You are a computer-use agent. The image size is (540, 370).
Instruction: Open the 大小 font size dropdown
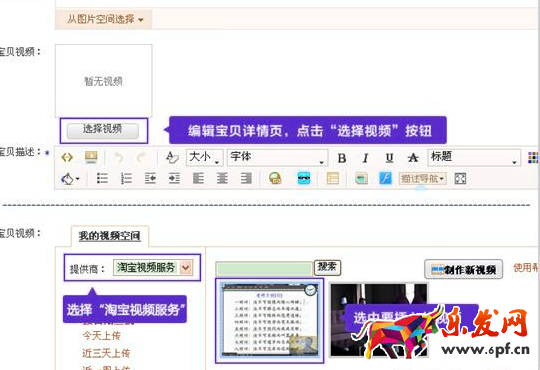coord(205,157)
